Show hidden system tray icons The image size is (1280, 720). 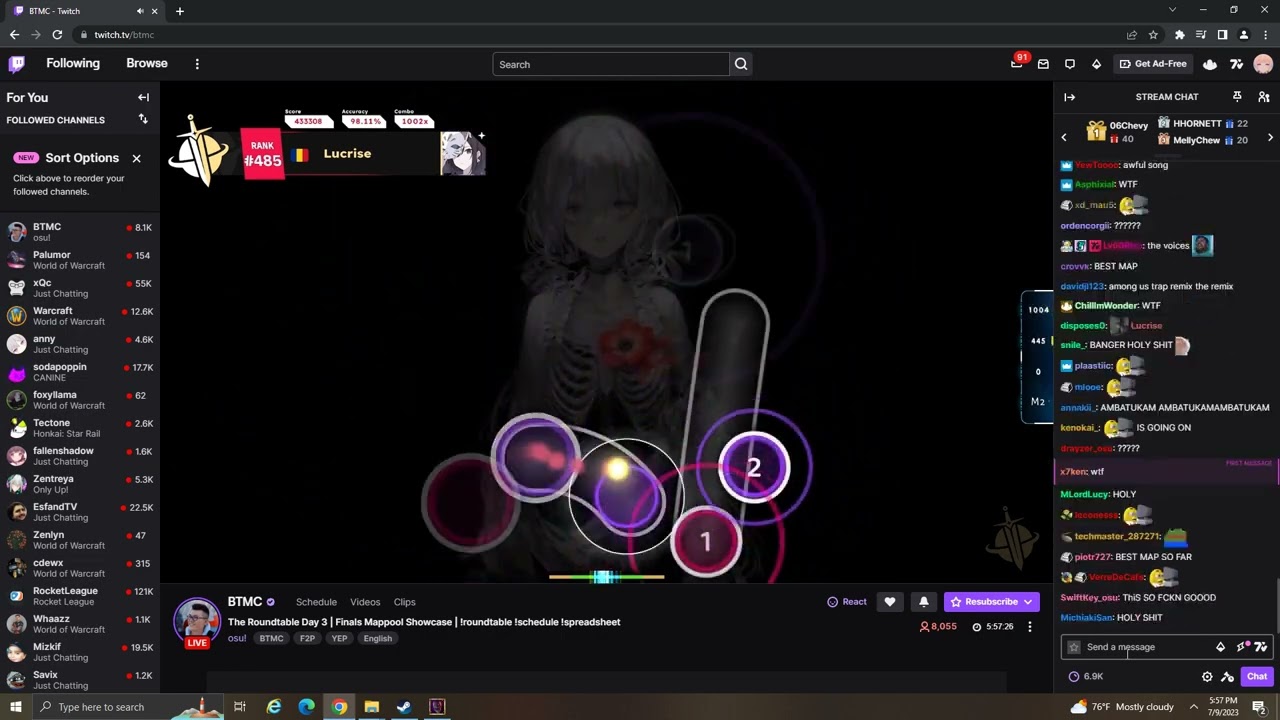1193,707
